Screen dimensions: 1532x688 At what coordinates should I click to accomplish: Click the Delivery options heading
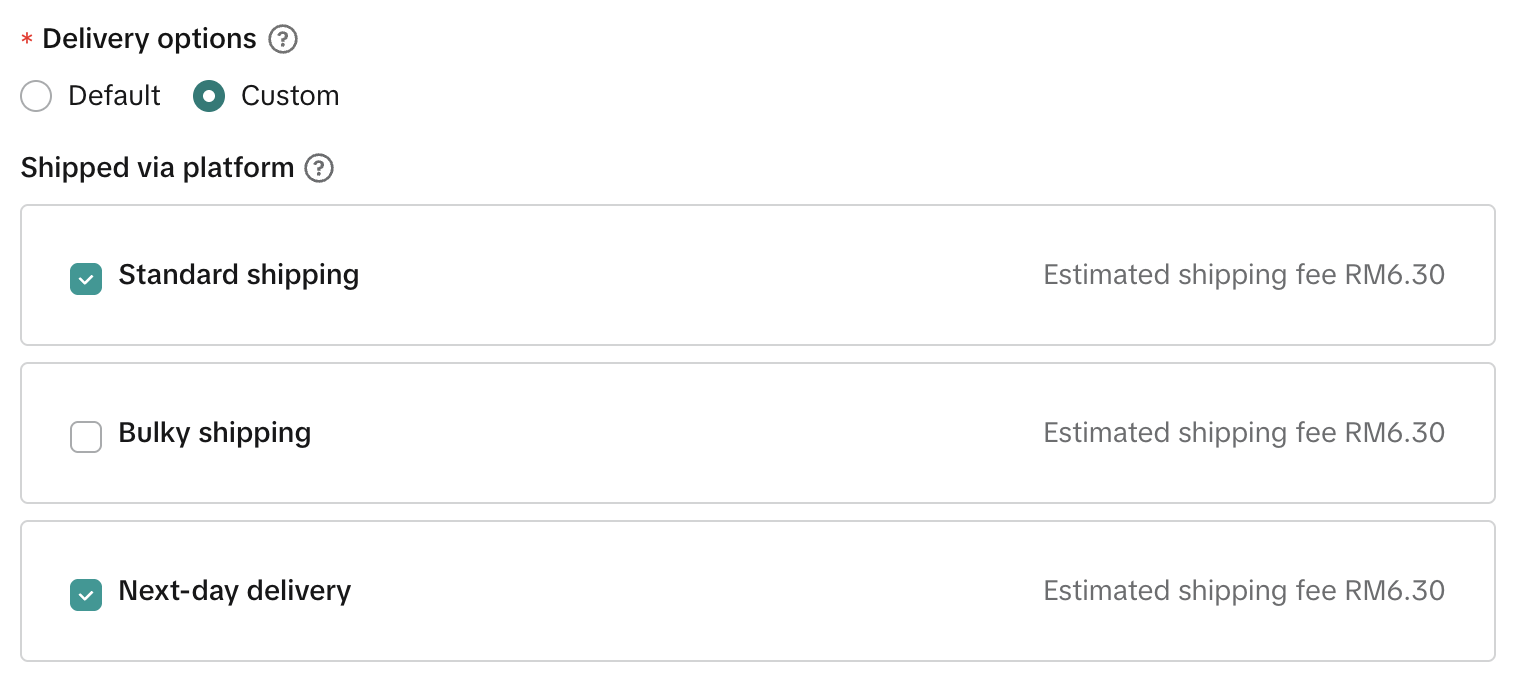(150, 39)
